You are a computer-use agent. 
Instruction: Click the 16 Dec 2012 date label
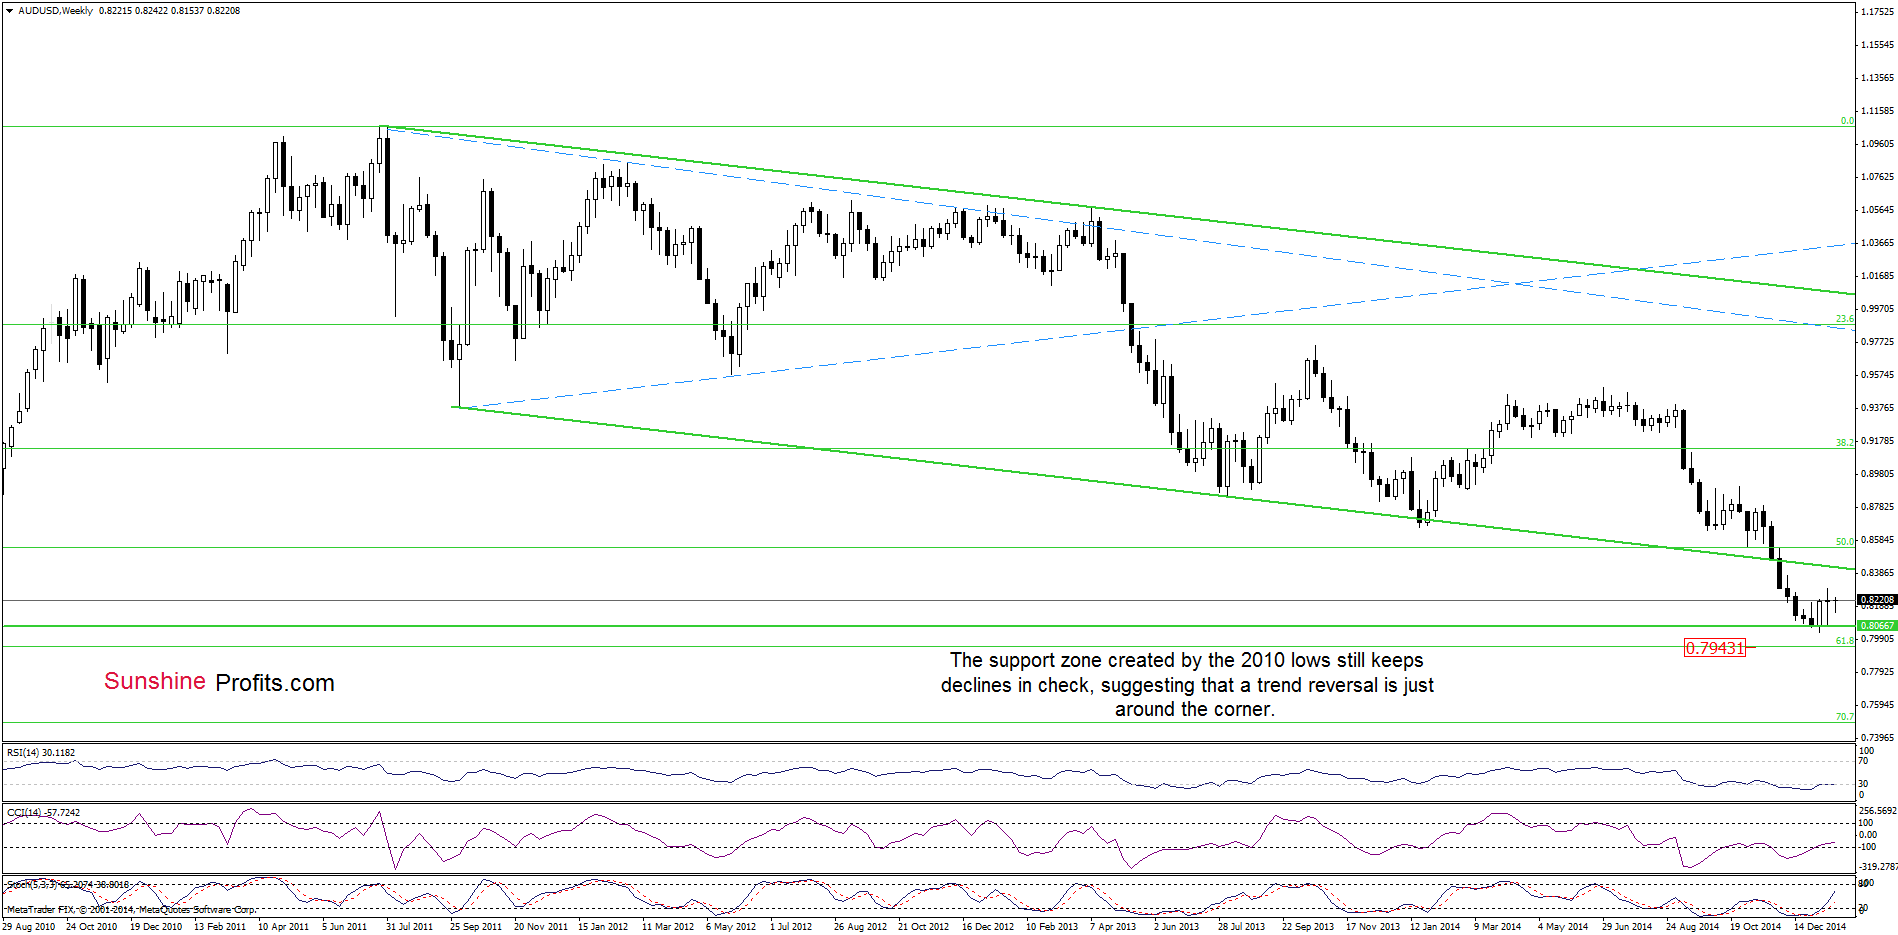coord(988,927)
